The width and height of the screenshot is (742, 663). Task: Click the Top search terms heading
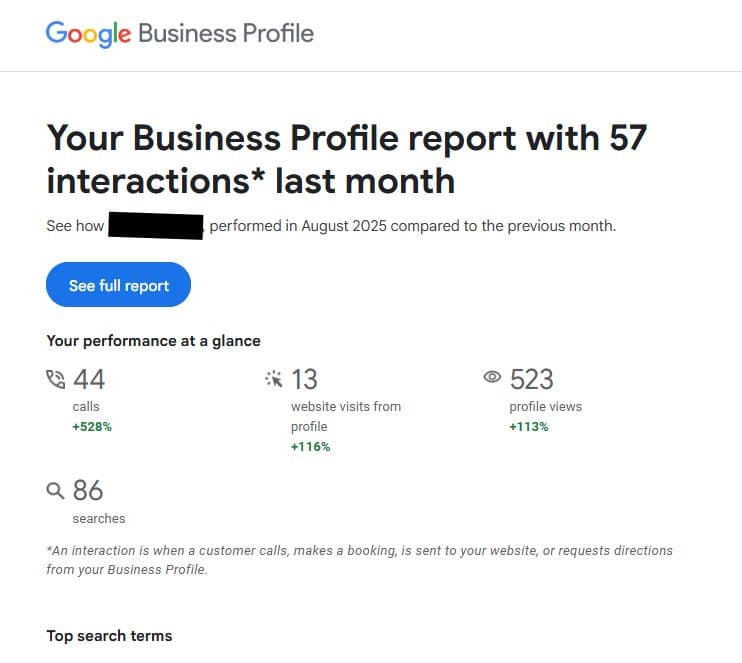point(109,636)
